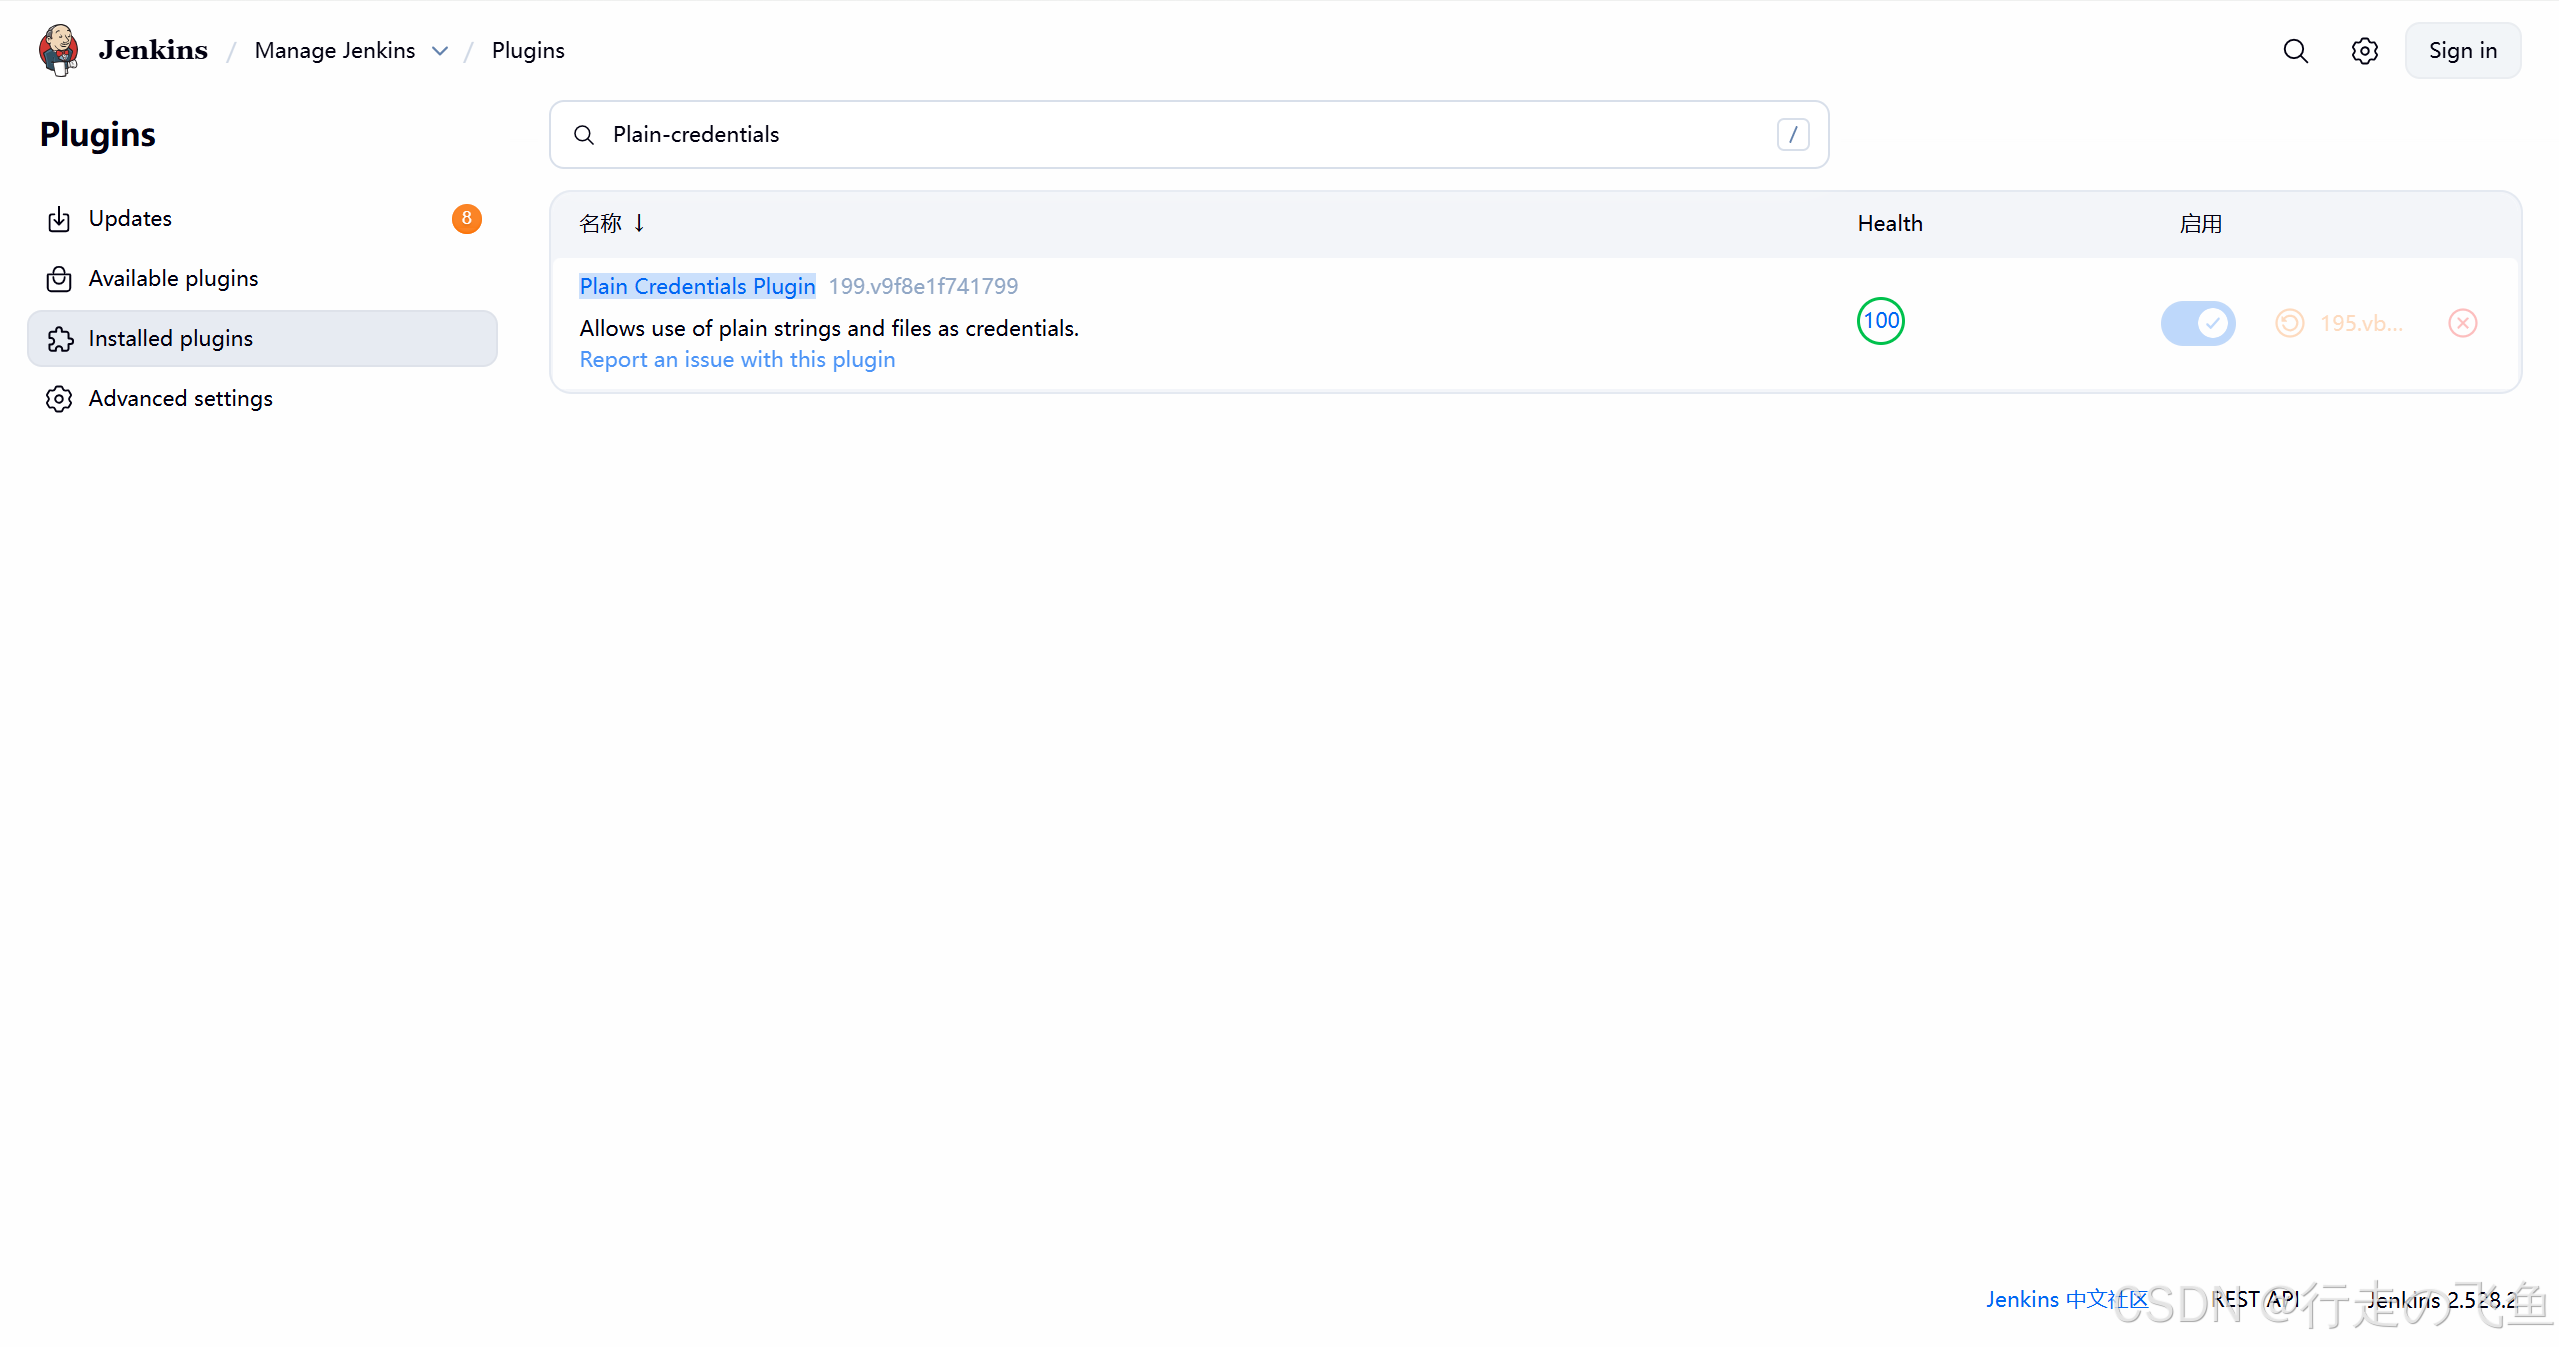
Task: Open the Updates section
Action: (262, 218)
